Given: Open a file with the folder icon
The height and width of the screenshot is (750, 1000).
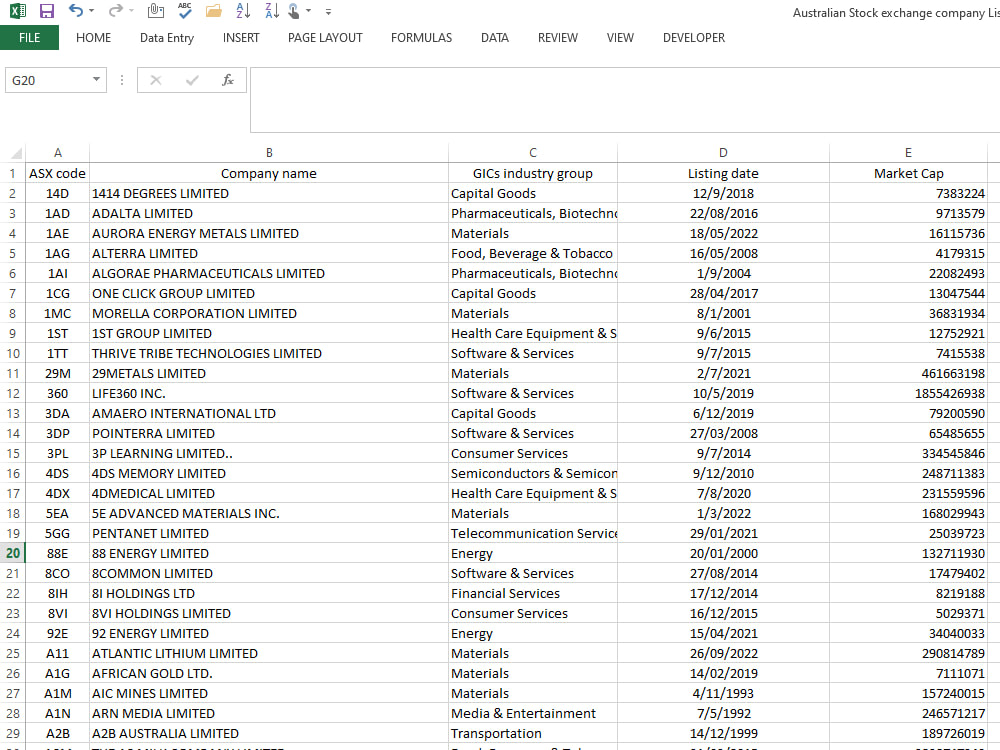Looking at the screenshot, I should (x=214, y=11).
